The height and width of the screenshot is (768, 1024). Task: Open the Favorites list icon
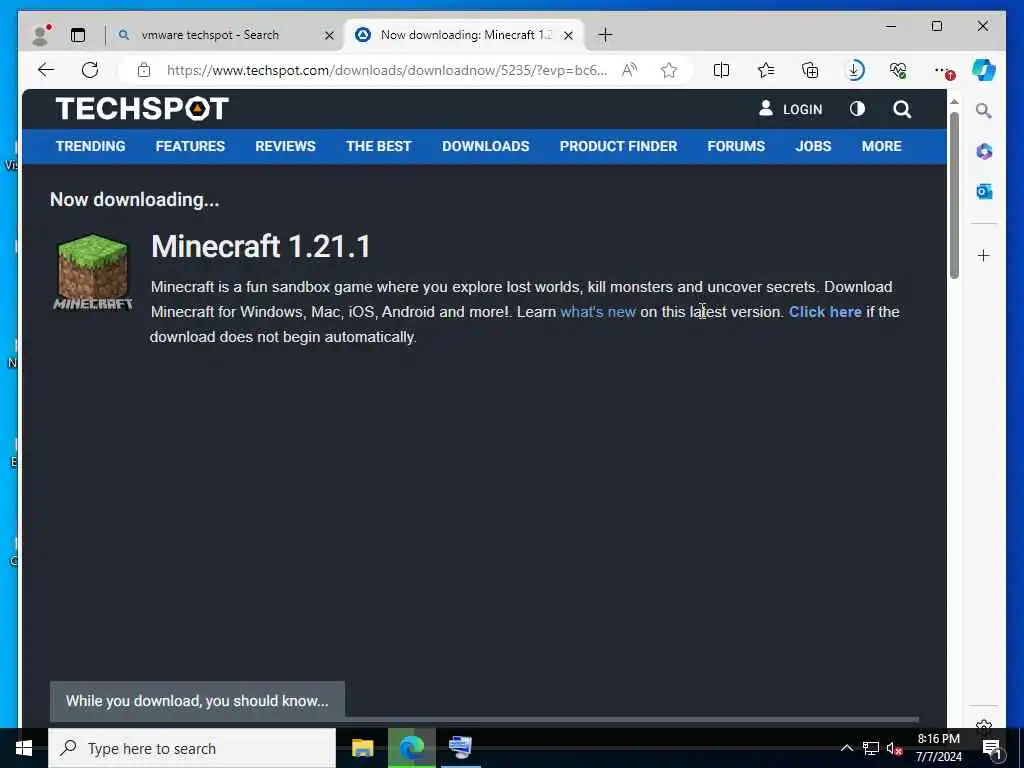coord(765,70)
